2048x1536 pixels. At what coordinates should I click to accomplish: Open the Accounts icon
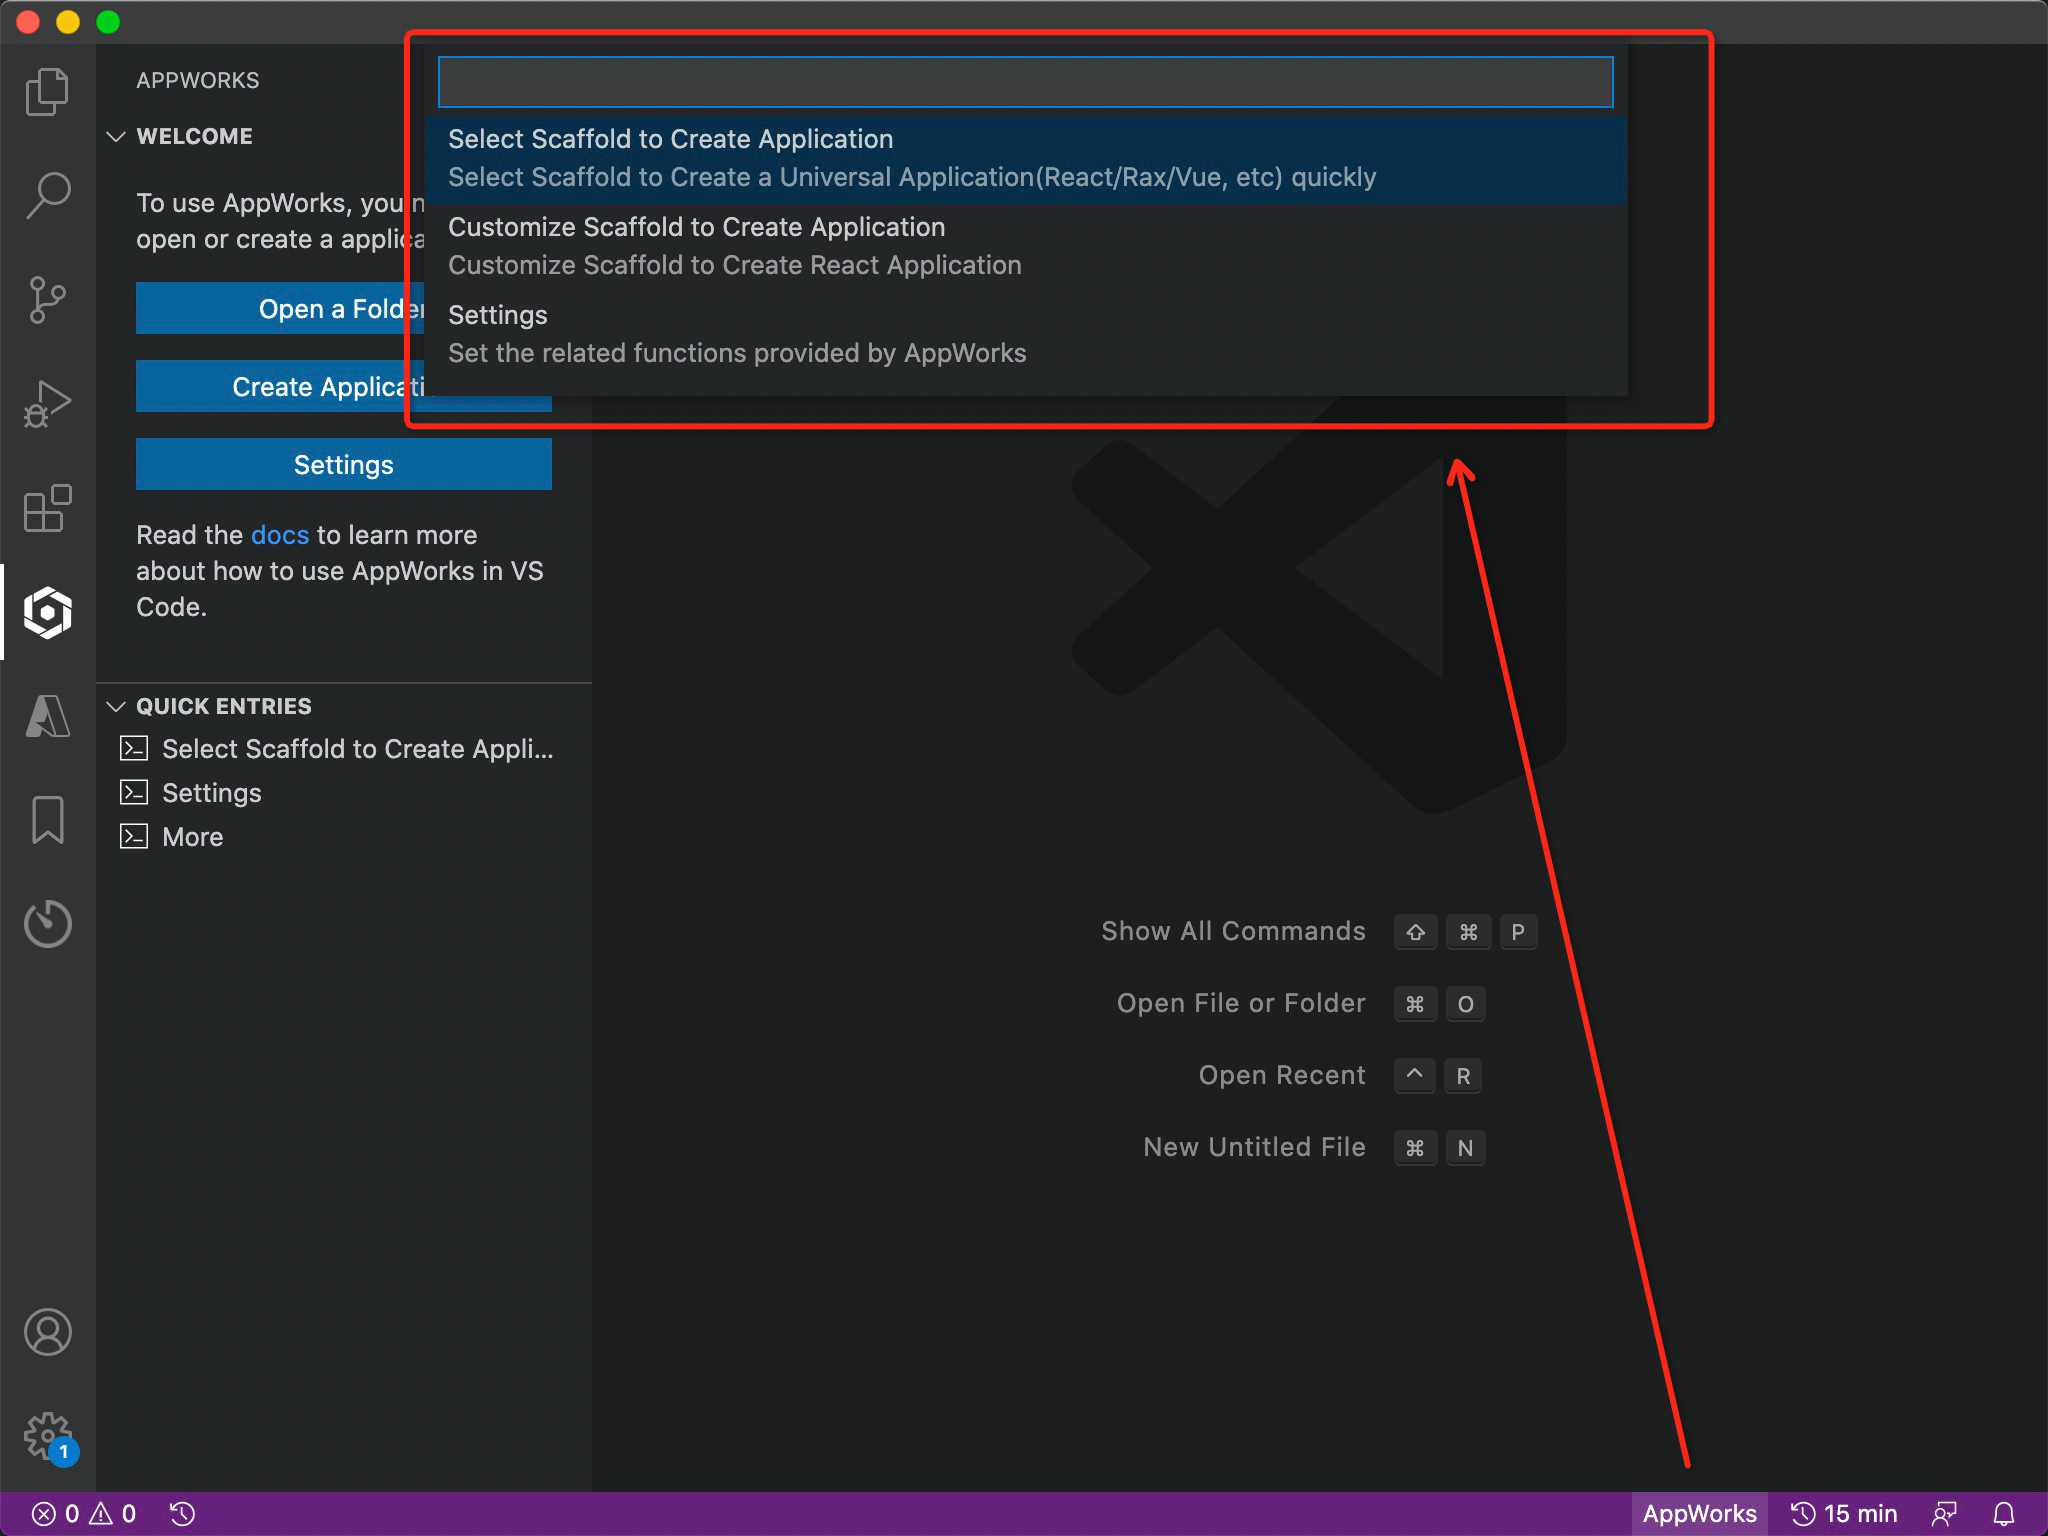point(47,1332)
